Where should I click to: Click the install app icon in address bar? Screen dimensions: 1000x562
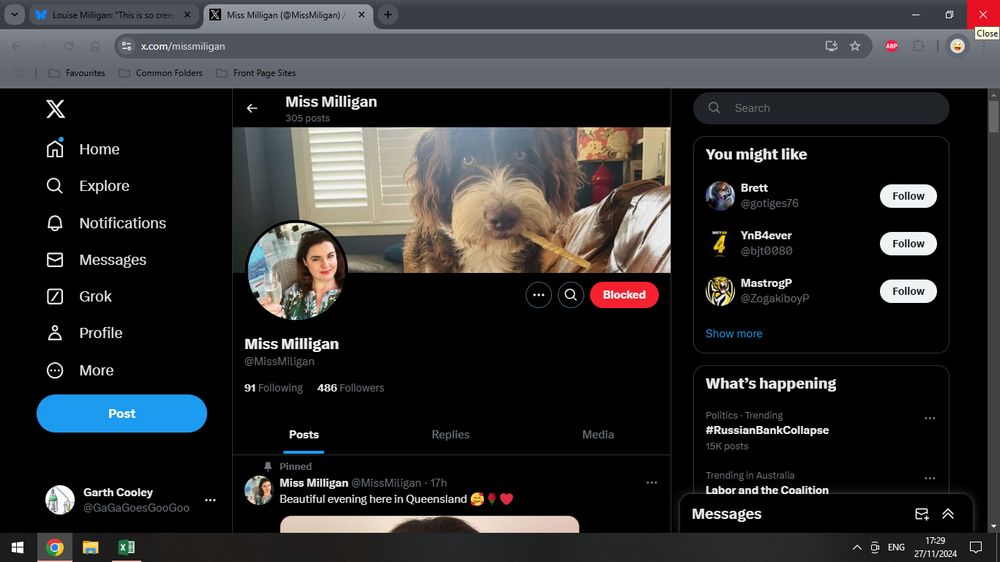(x=831, y=46)
